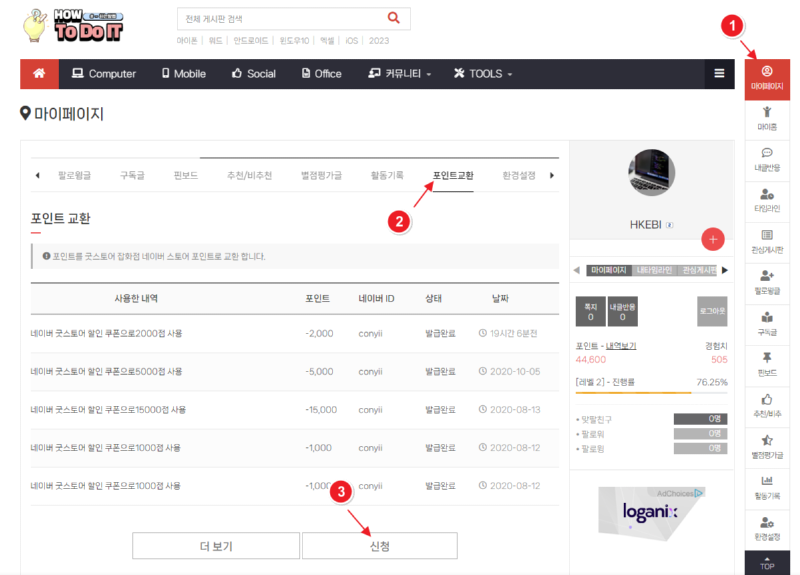Switch to the 활동기록 tab
Image resolution: width=800 pixels, height=575 pixels.
point(387,176)
